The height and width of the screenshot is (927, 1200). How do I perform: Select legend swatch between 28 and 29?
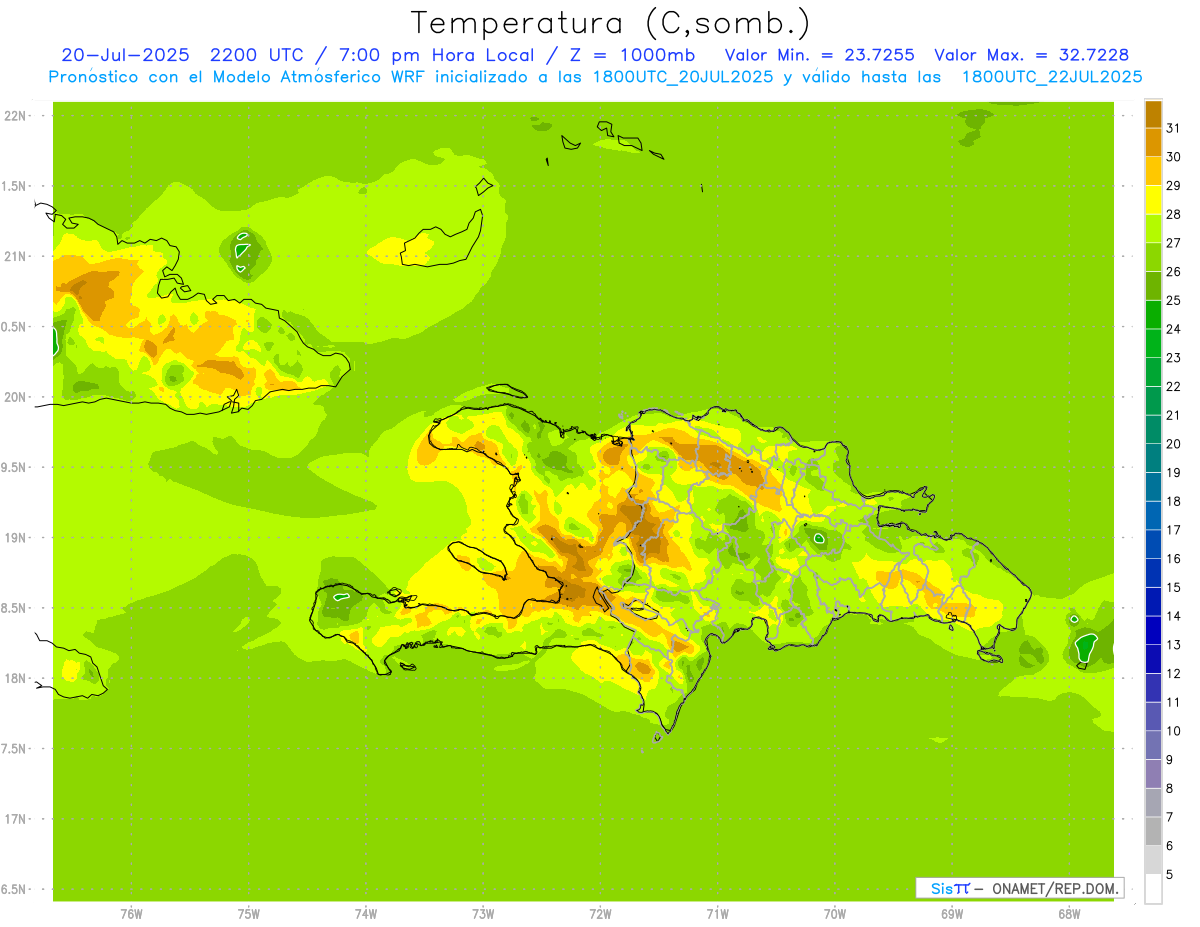pyautogui.click(x=1153, y=200)
